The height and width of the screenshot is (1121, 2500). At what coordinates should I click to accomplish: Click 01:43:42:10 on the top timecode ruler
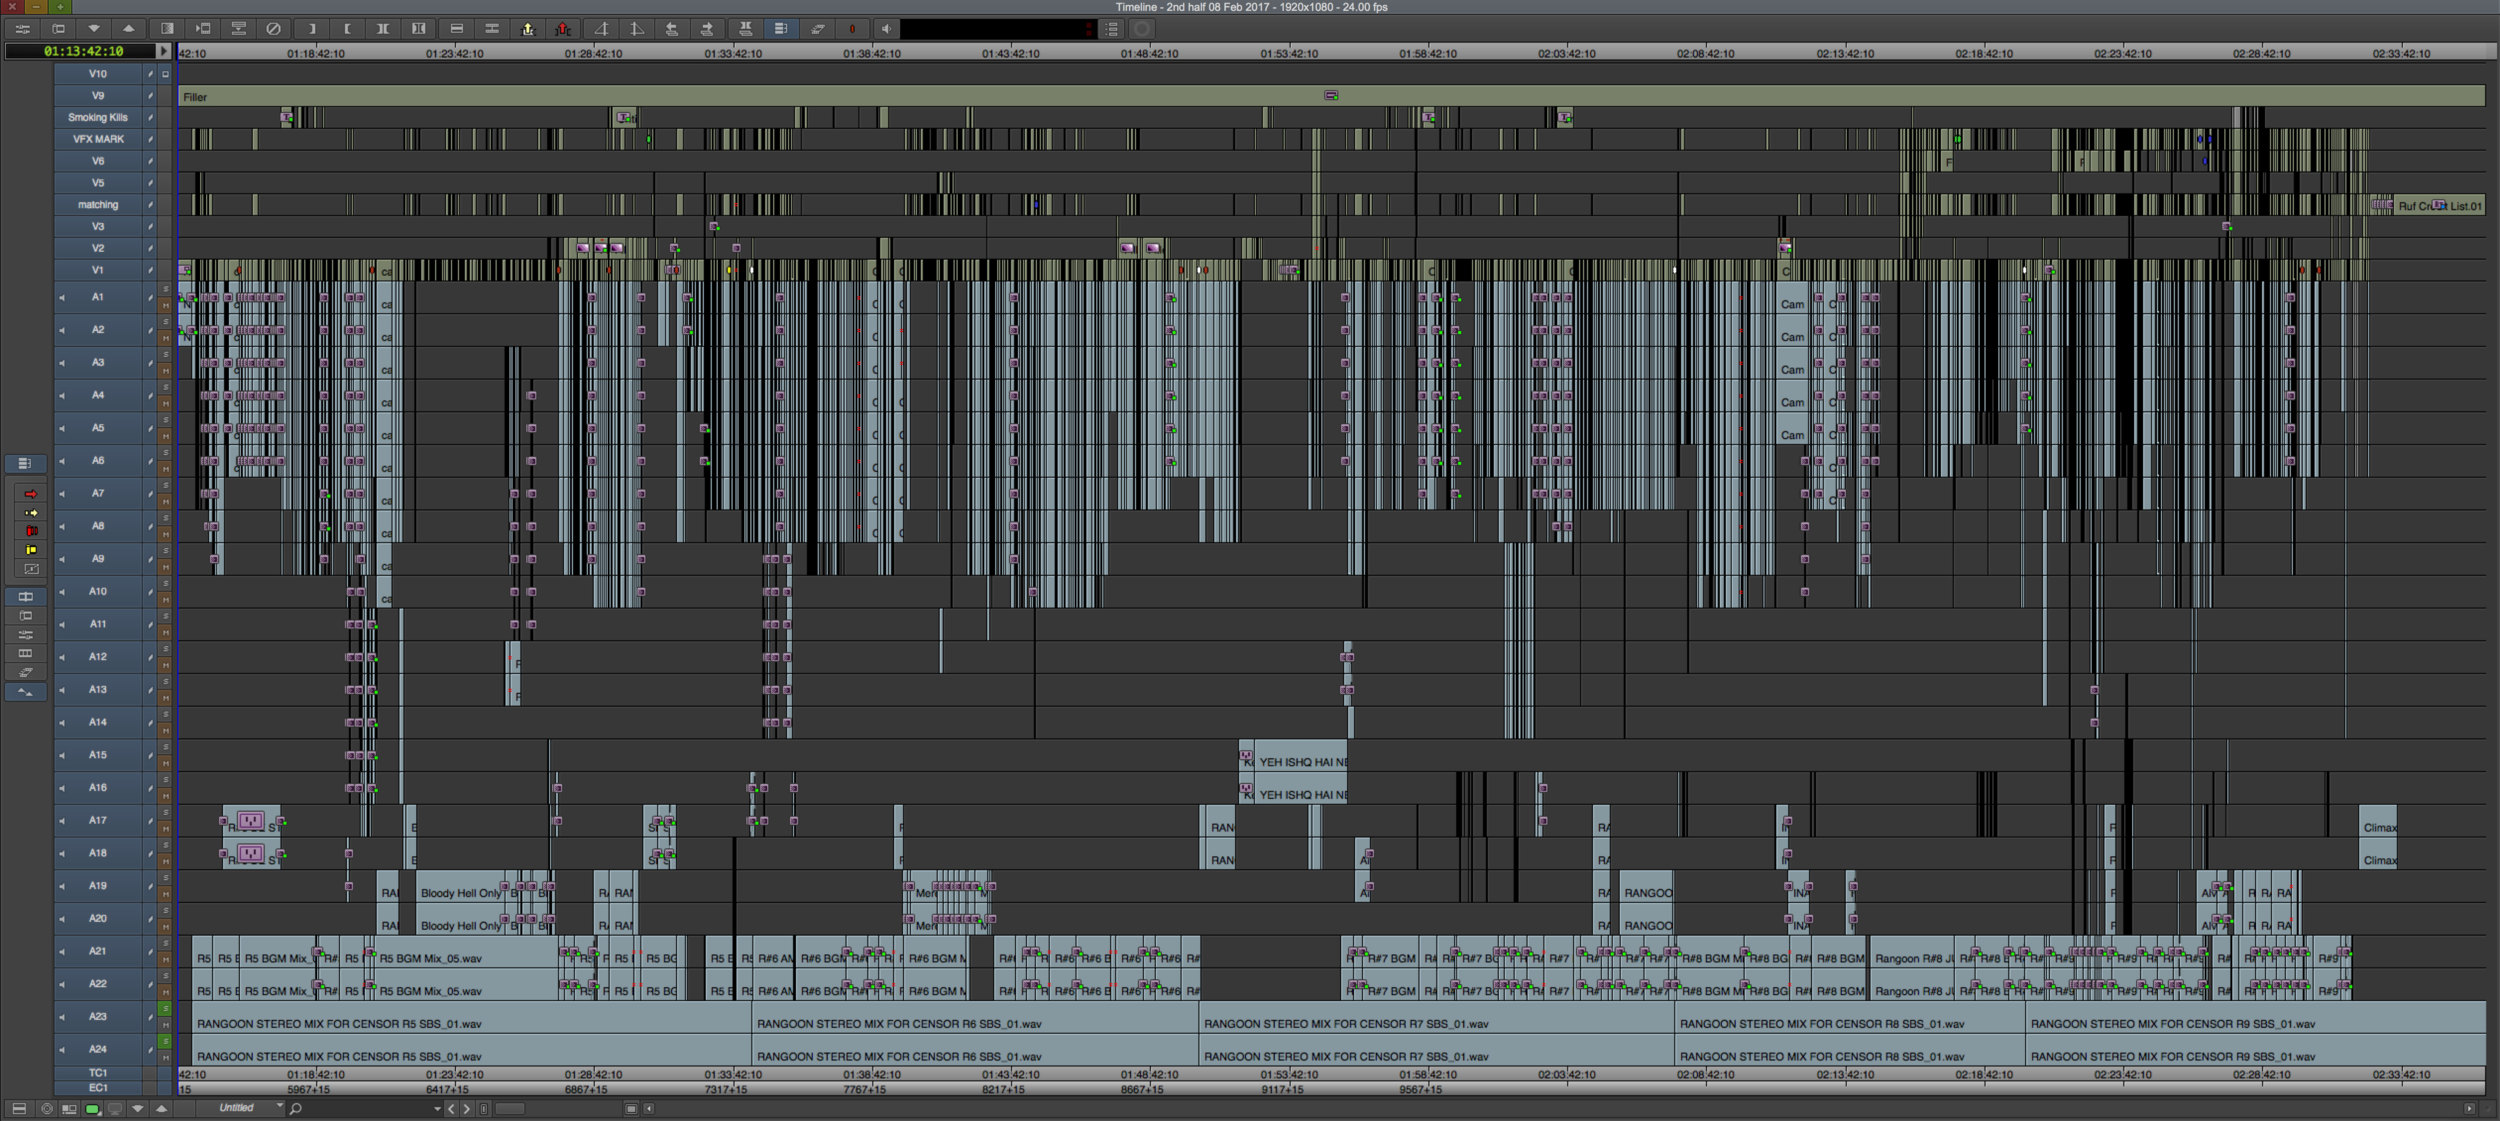point(1010,54)
